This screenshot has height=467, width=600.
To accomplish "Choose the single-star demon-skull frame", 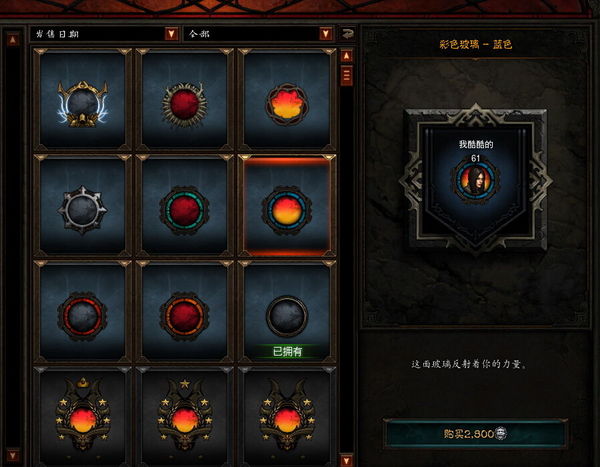I will click(184, 416).
